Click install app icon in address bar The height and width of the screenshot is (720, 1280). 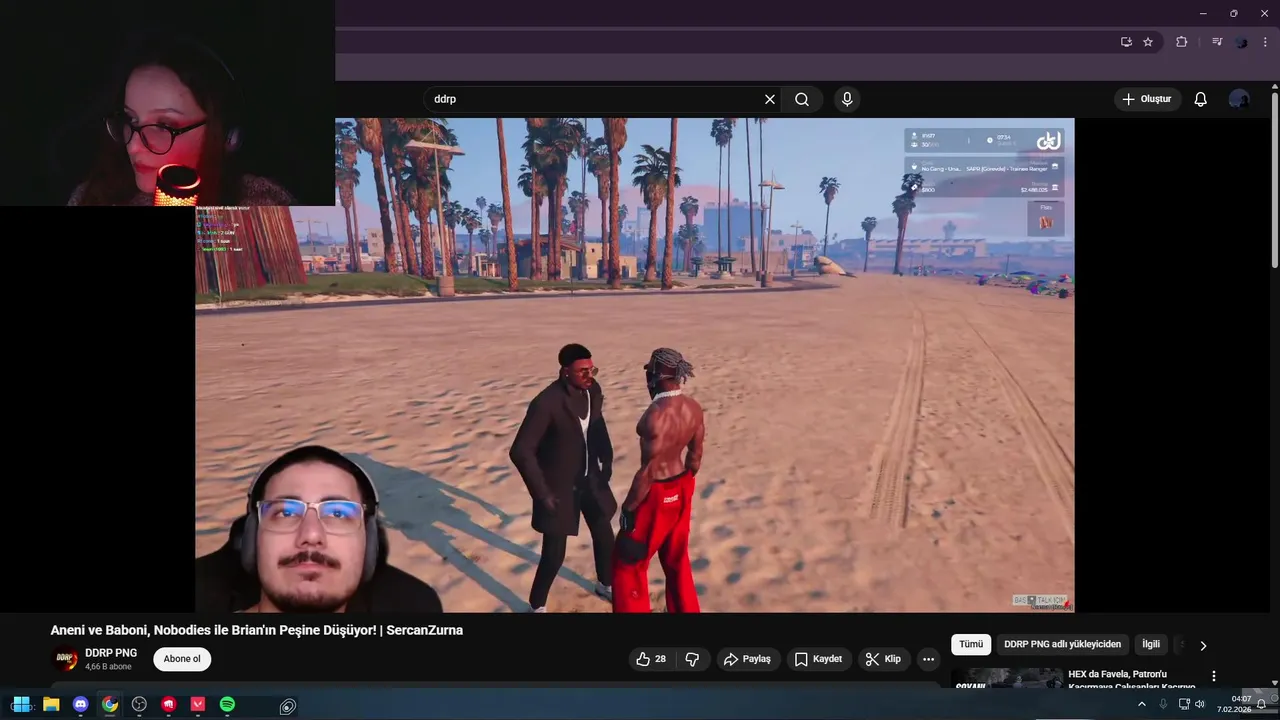(1126, 42)
